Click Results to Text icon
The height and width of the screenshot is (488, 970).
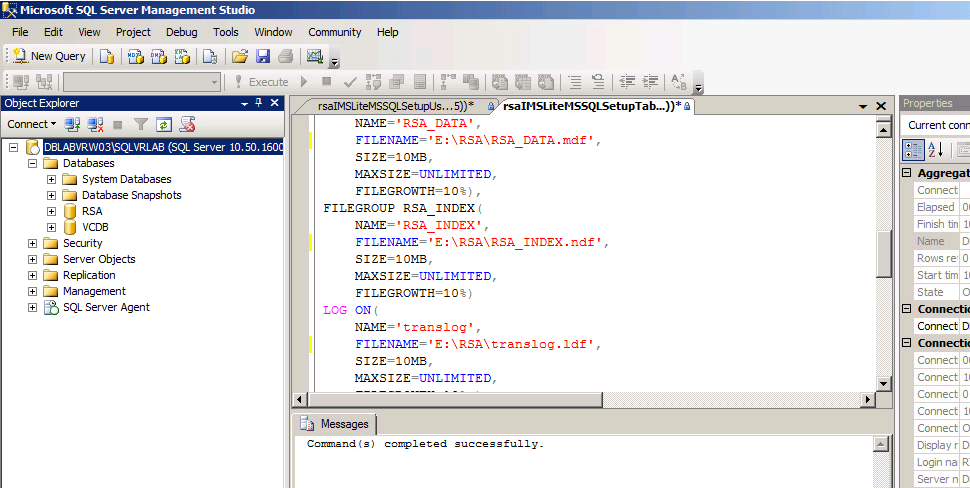click(x=500, y=82)
